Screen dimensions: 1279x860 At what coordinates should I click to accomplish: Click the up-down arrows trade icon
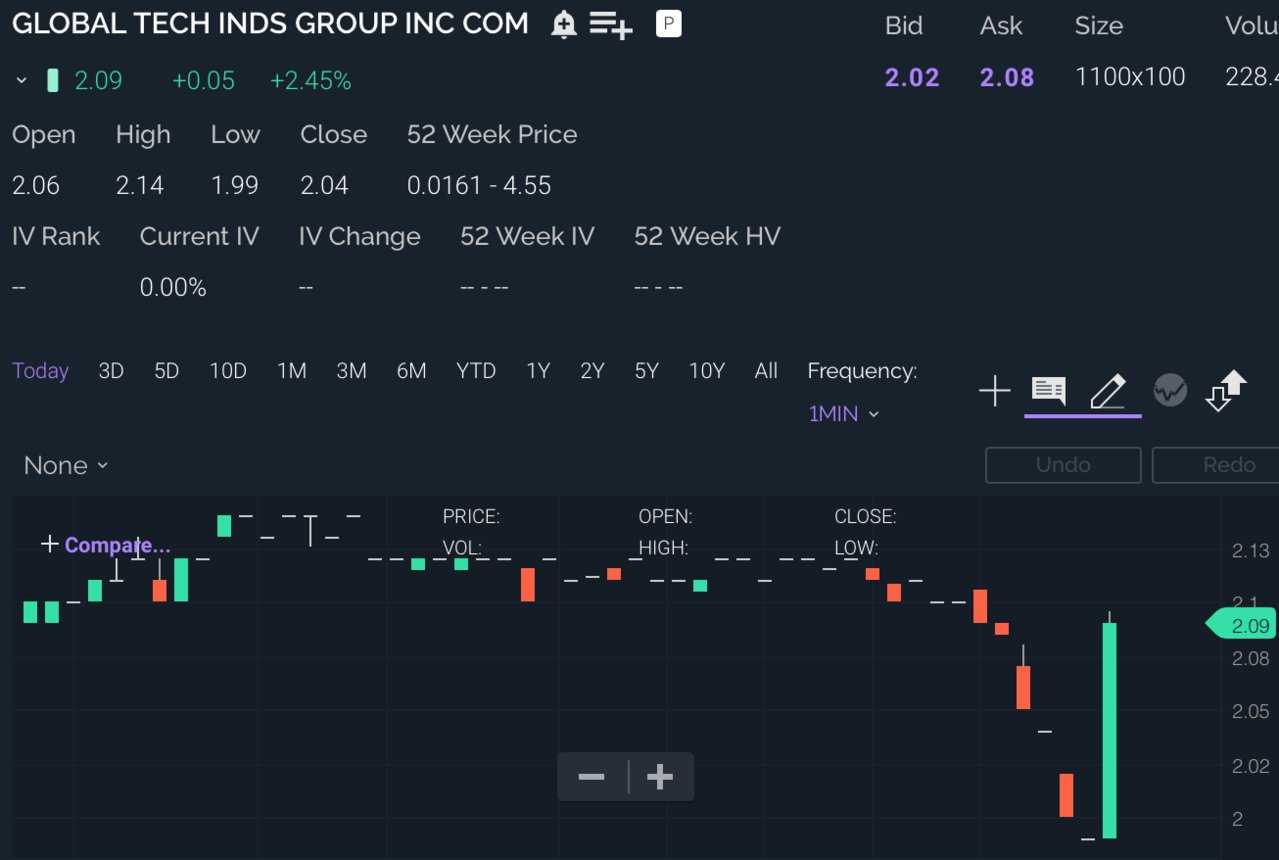click(1227, 390)
